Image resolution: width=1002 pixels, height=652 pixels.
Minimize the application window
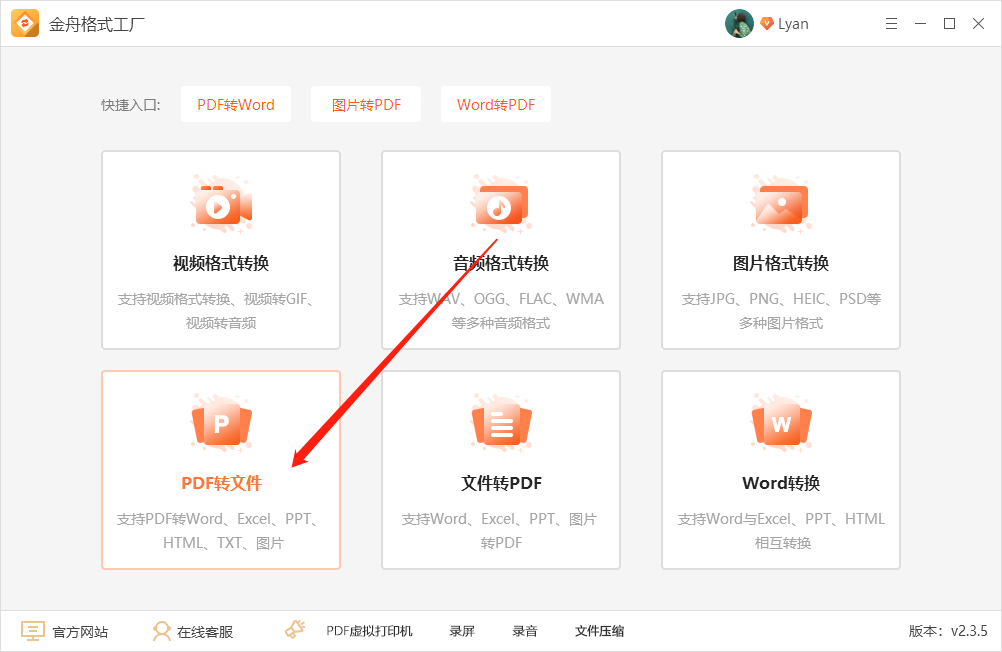[920, 24]
